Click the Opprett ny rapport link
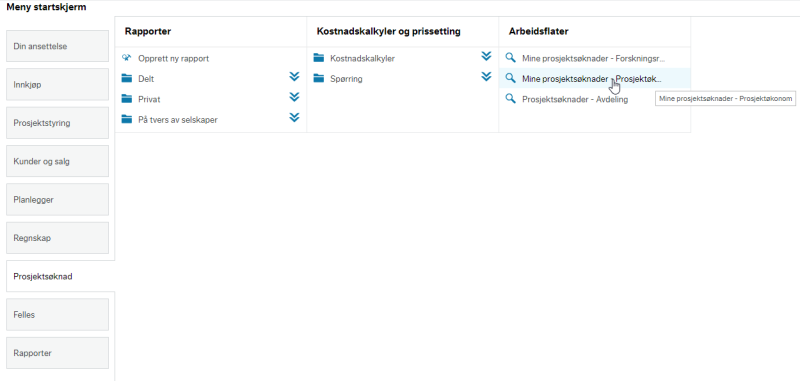This screenshot has height=381, width=800. point(173,59)
